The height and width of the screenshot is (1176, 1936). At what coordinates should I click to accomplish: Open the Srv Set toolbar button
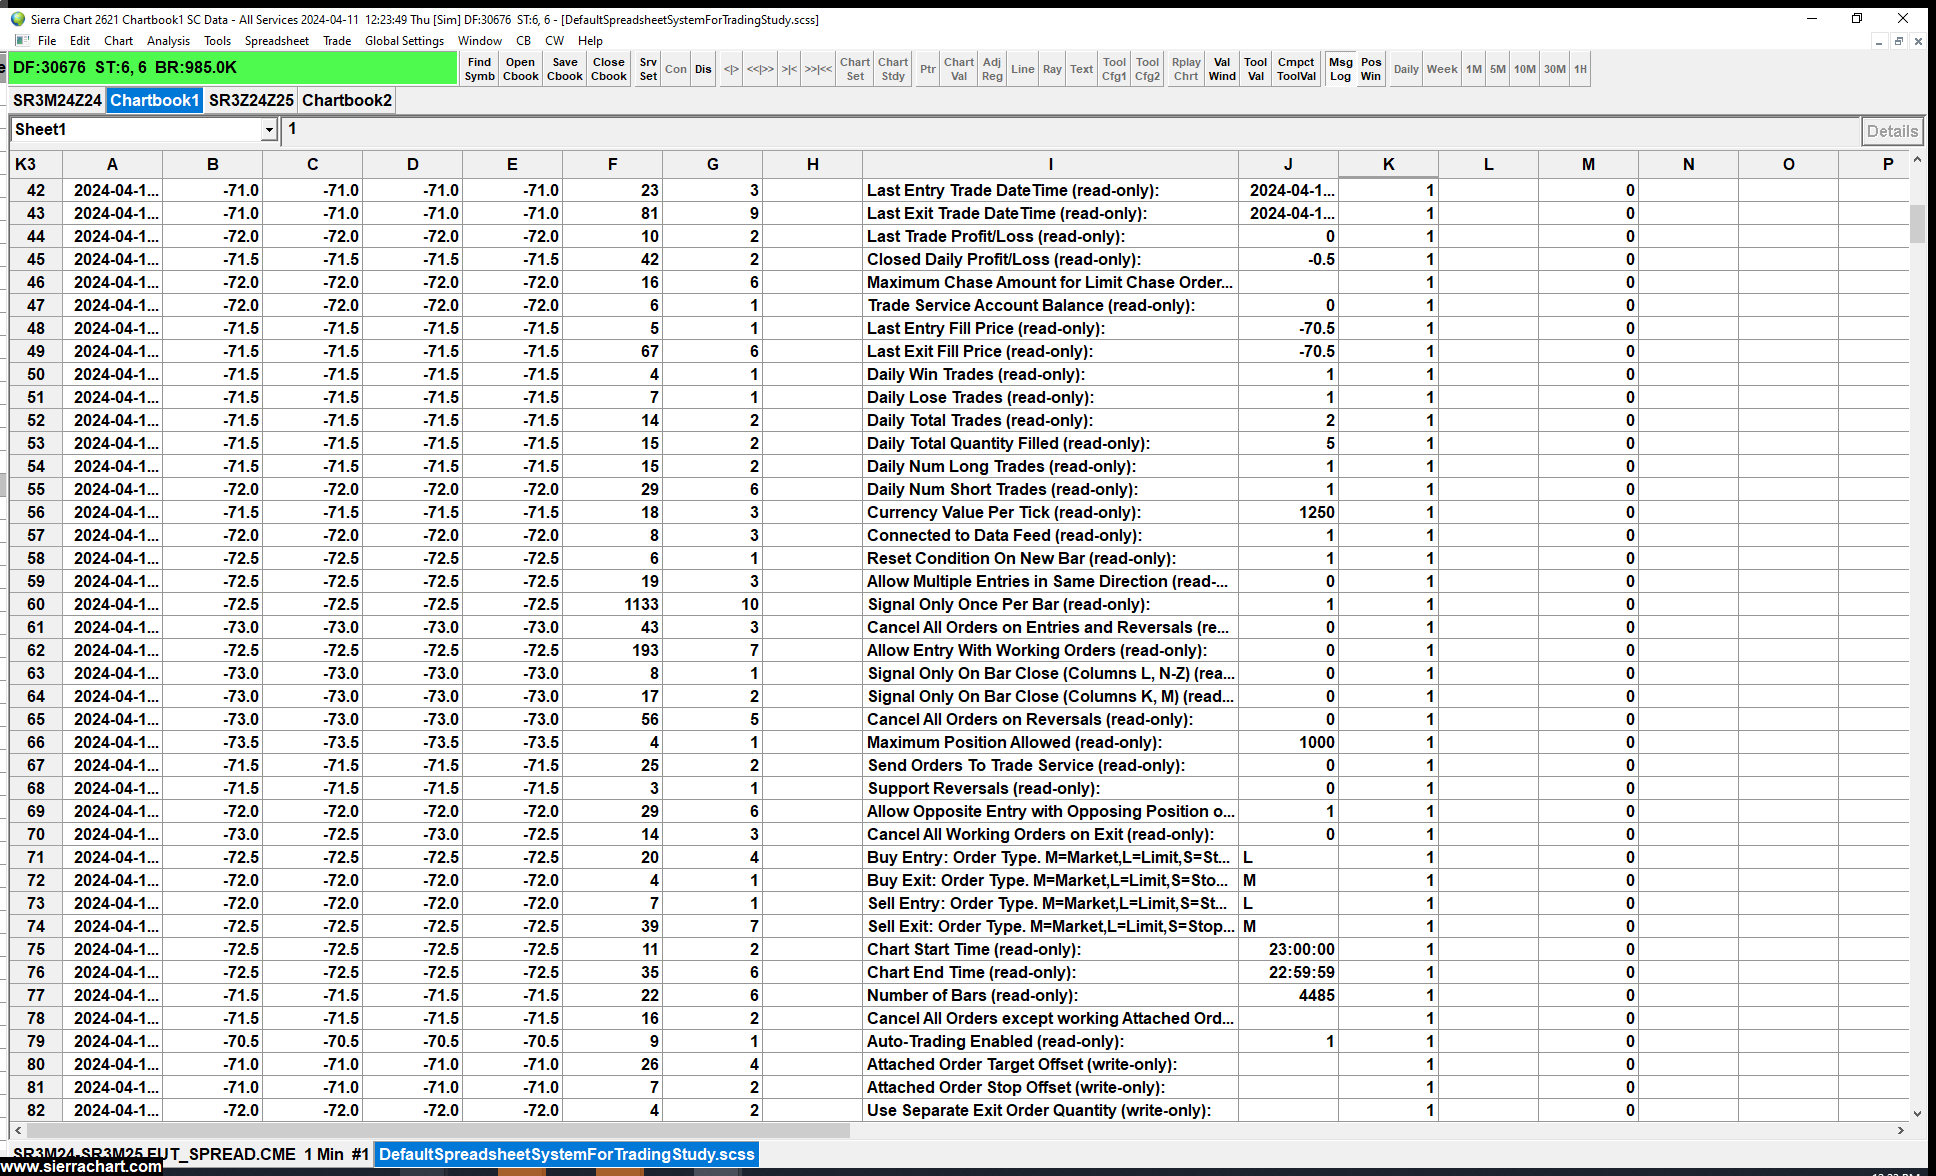648,69
